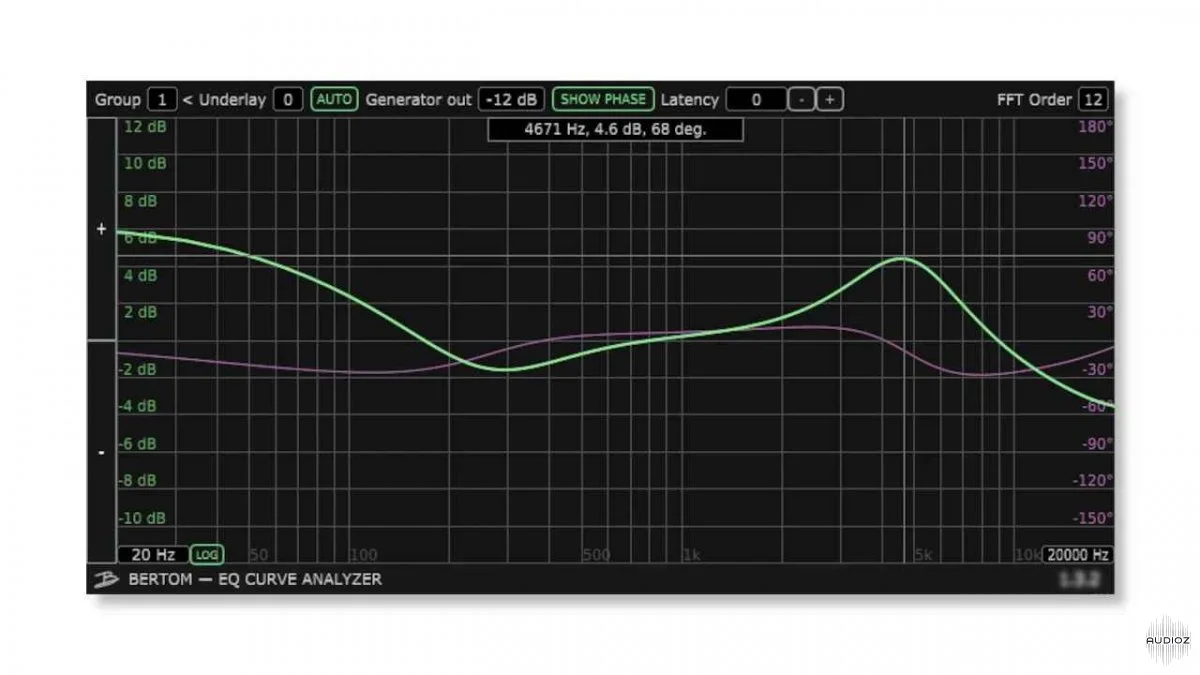The height and width of the screenshot is (675, 1200).
Task: Click the '180°' phase scale label
Action: (x=1094, y=127)
